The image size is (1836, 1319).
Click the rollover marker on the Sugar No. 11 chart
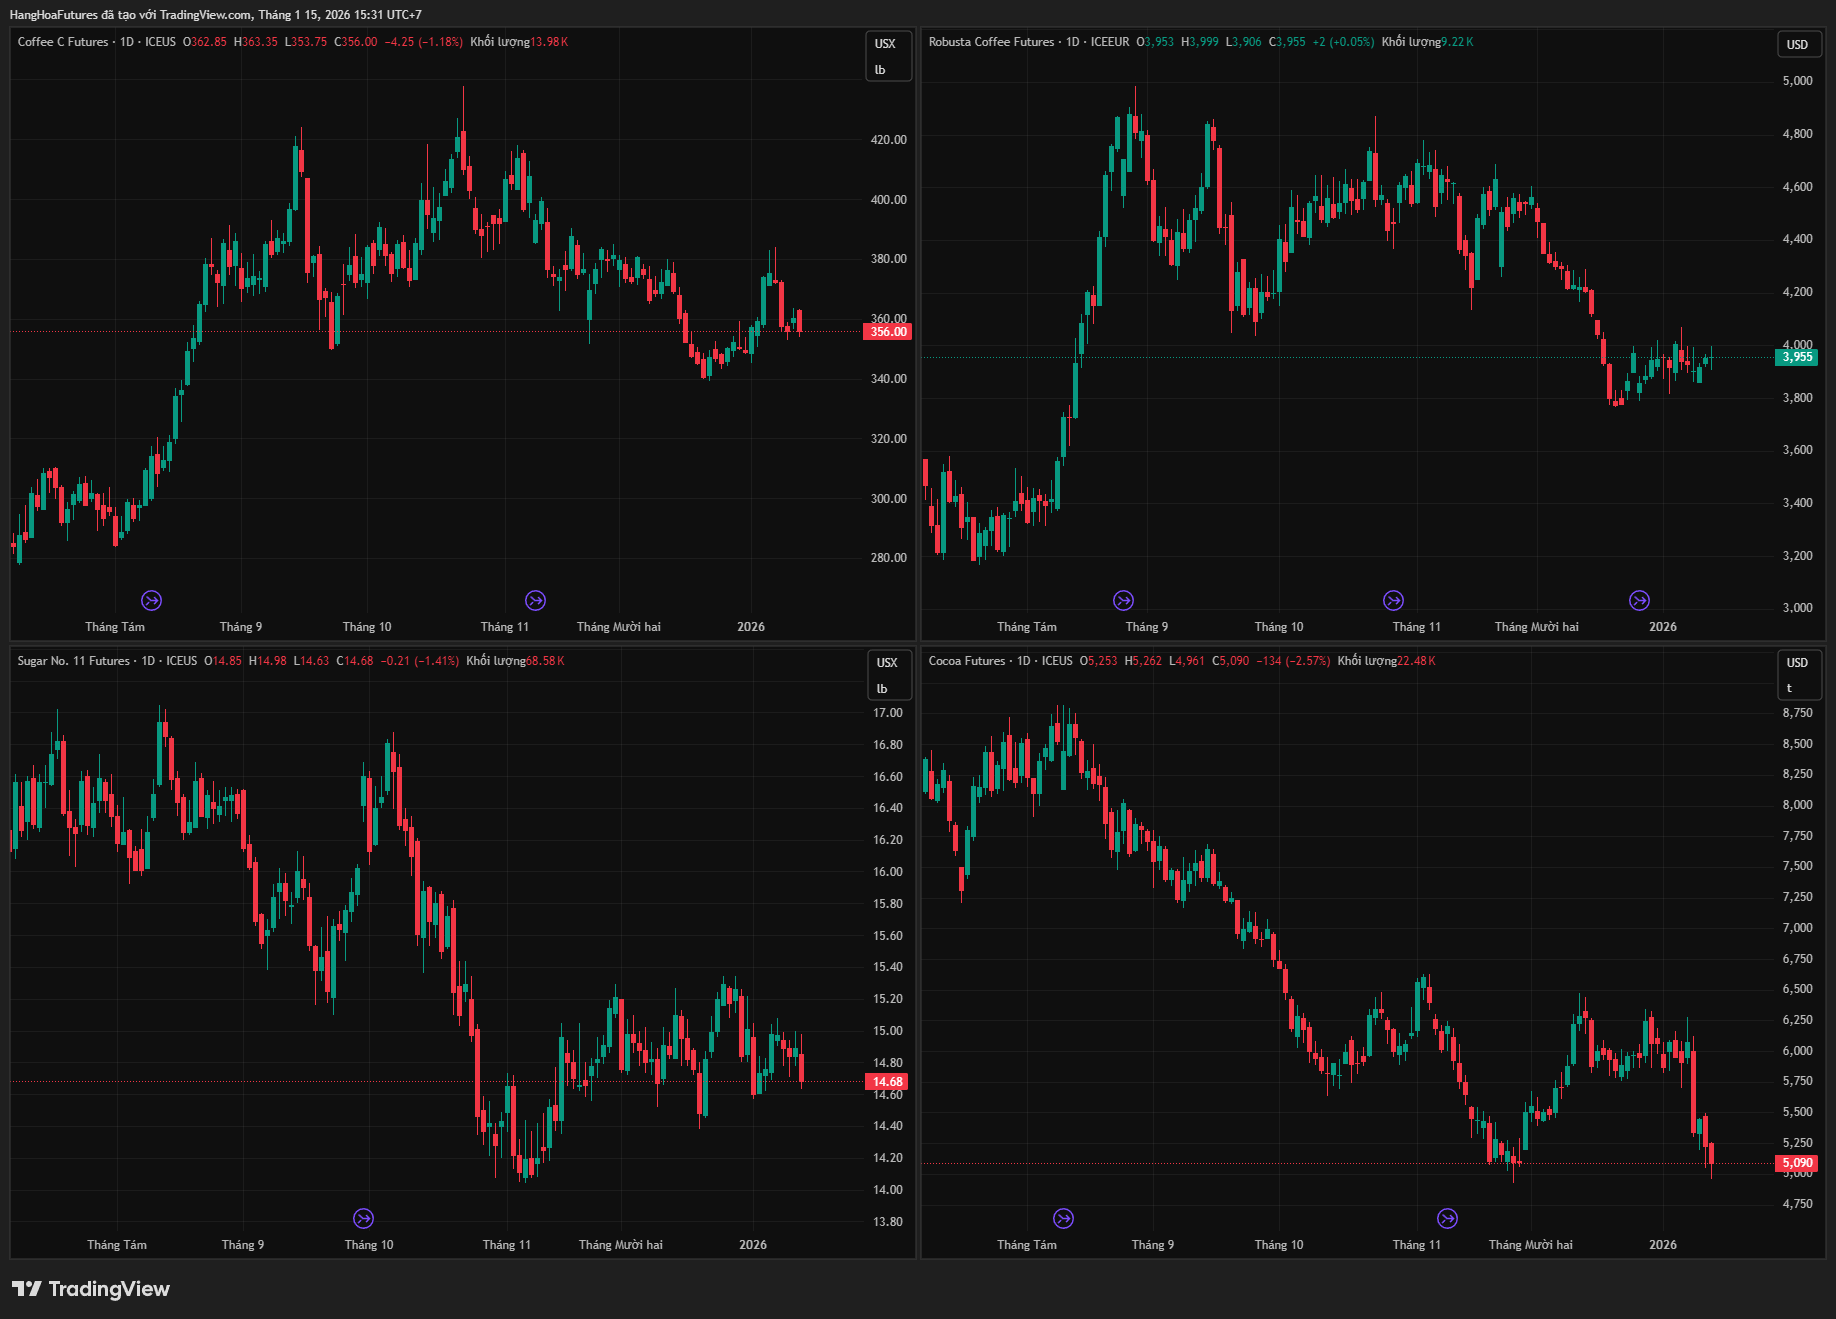pyautogui.click(x=363, y=1218)
